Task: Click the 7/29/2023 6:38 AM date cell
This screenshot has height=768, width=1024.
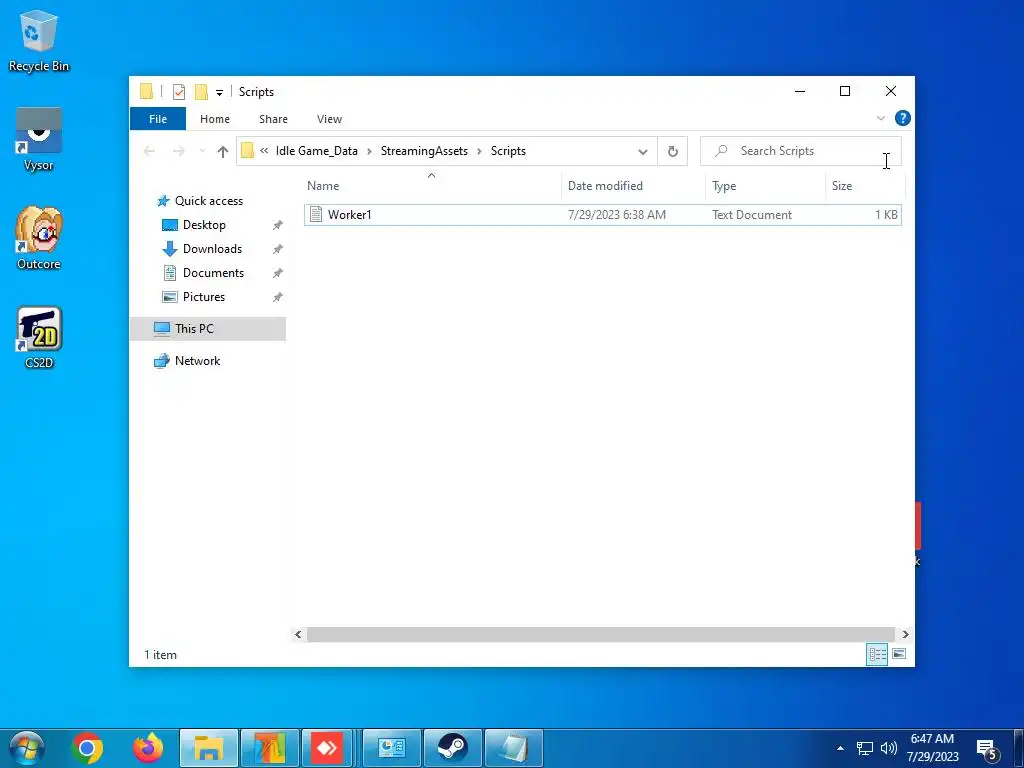Action: click(x=616, y=215)
